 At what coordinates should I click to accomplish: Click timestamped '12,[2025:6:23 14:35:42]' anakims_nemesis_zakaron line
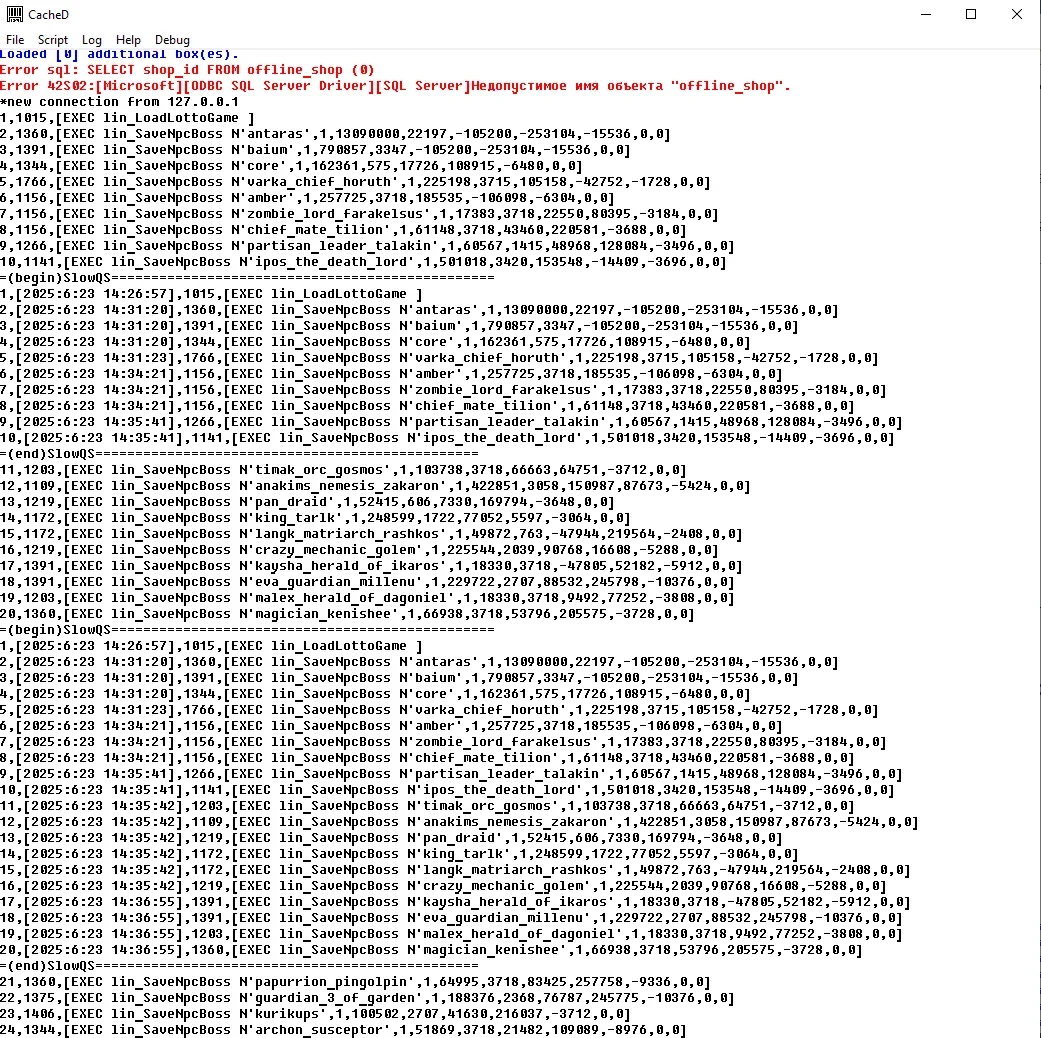459,822
